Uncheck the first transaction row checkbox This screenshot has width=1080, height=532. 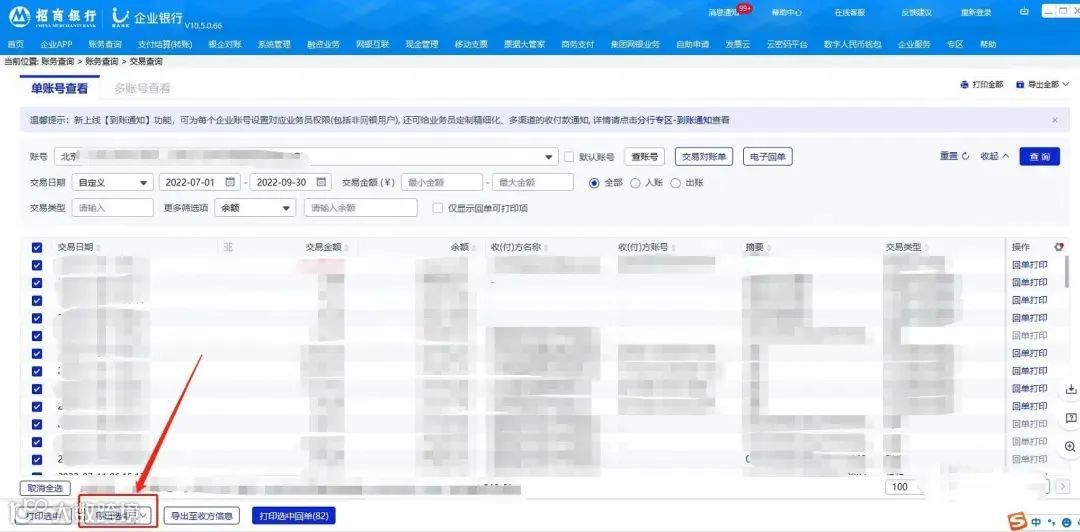coord(37,265)
